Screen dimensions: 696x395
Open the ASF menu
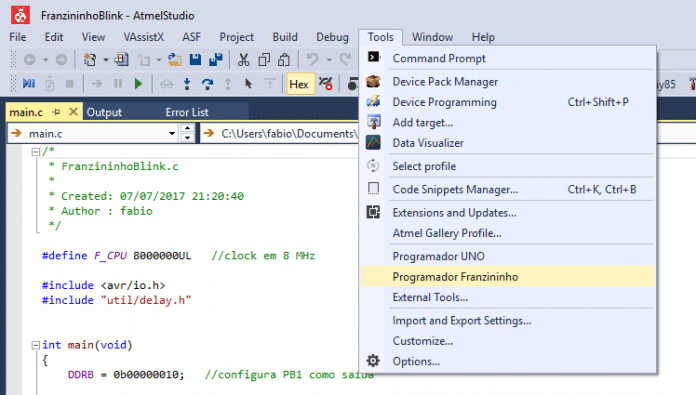click(x=191, y=37)
